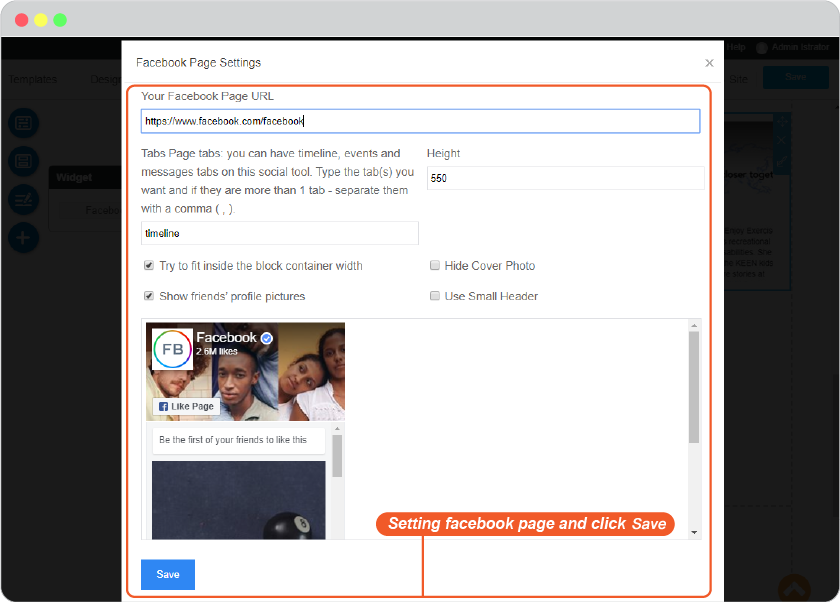Open the Help menu in background header

(x=736, y=47)
